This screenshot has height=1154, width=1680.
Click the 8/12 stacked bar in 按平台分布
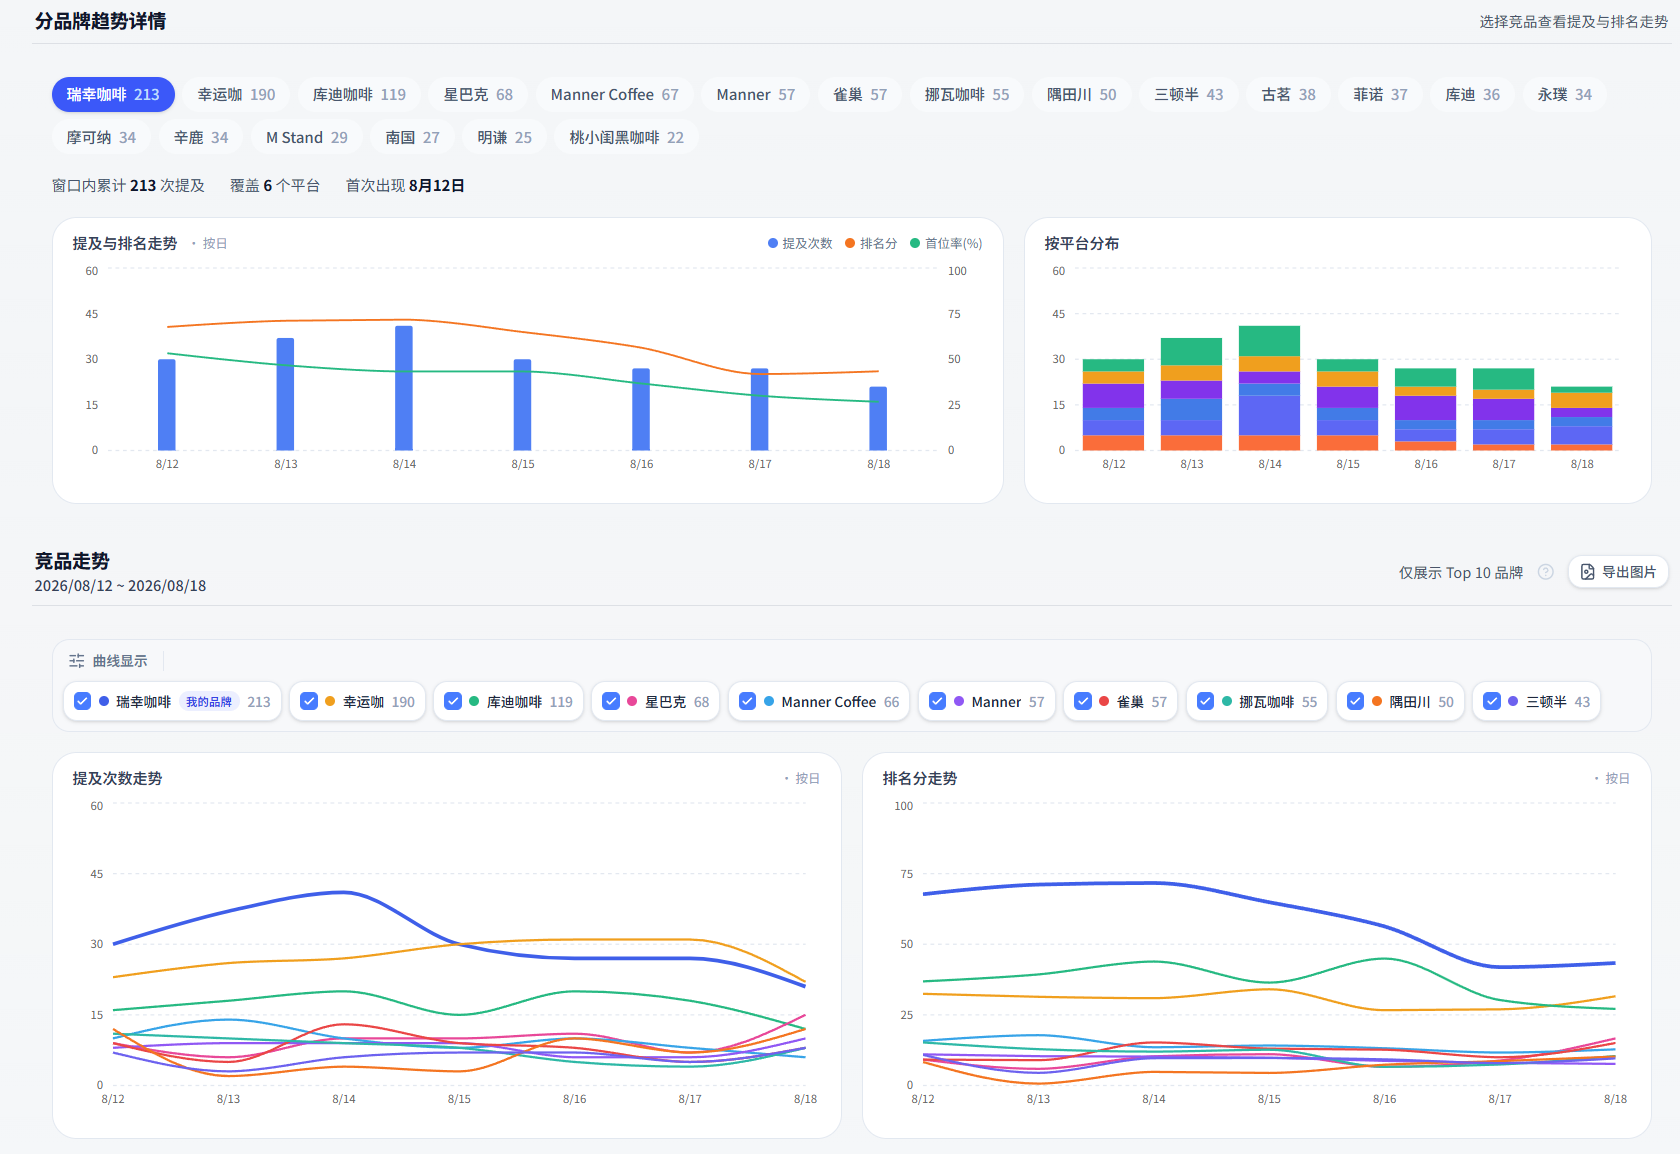1113,405
